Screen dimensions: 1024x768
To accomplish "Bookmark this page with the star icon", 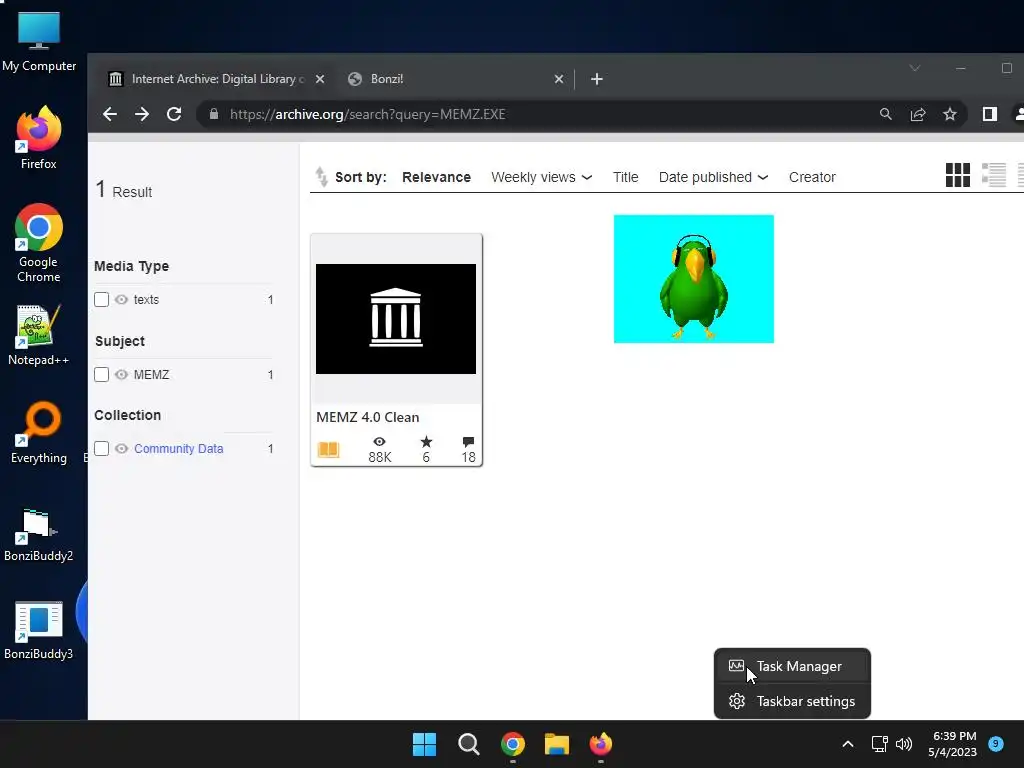I will (950, 114).
